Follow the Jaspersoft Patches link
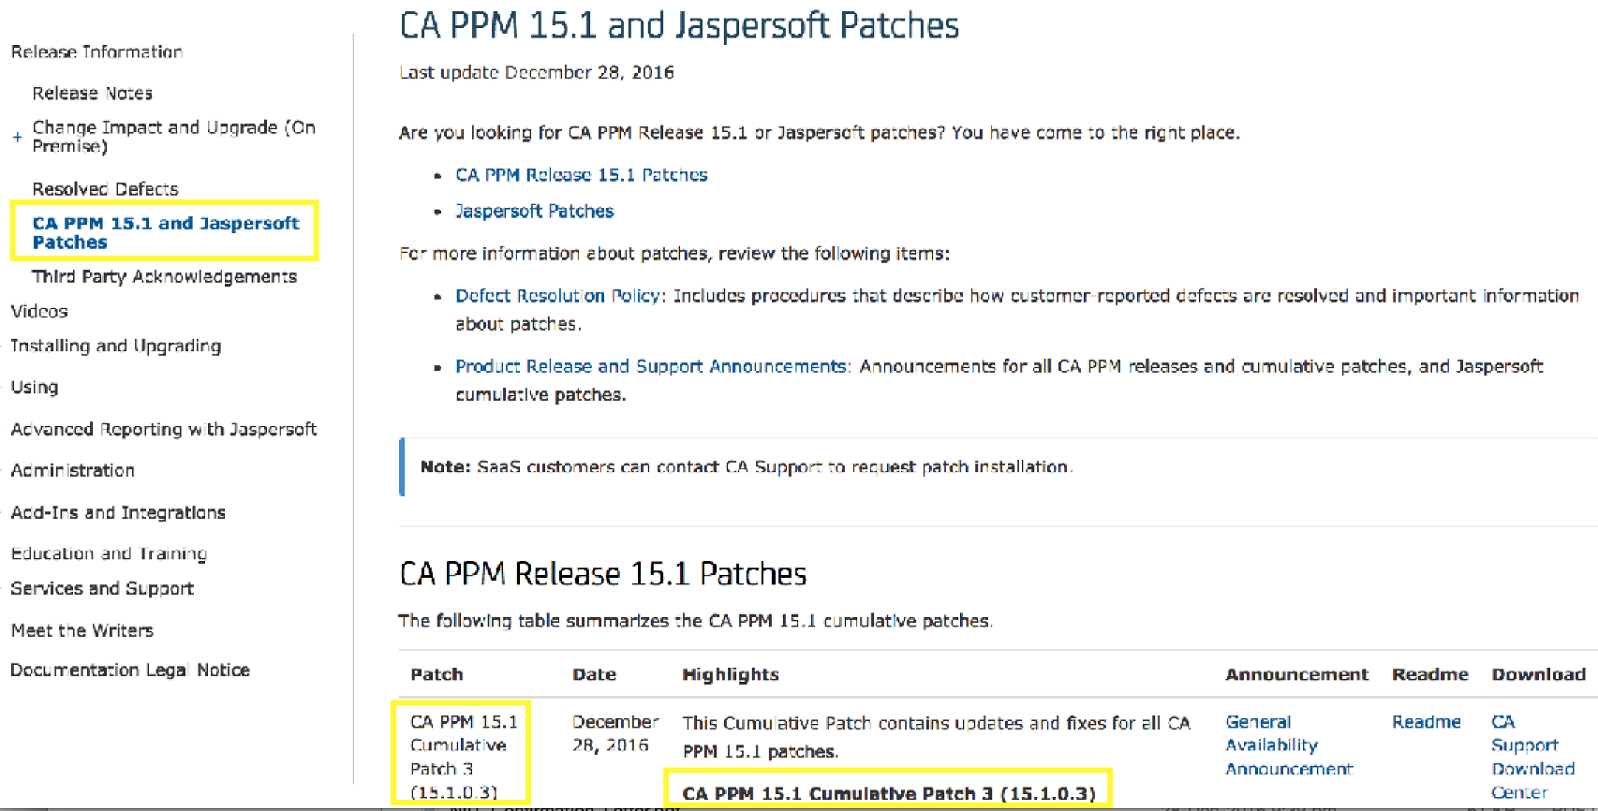The height and width of the screenshot is (811, 1598). pyautogui.click(x=534, y=211)
